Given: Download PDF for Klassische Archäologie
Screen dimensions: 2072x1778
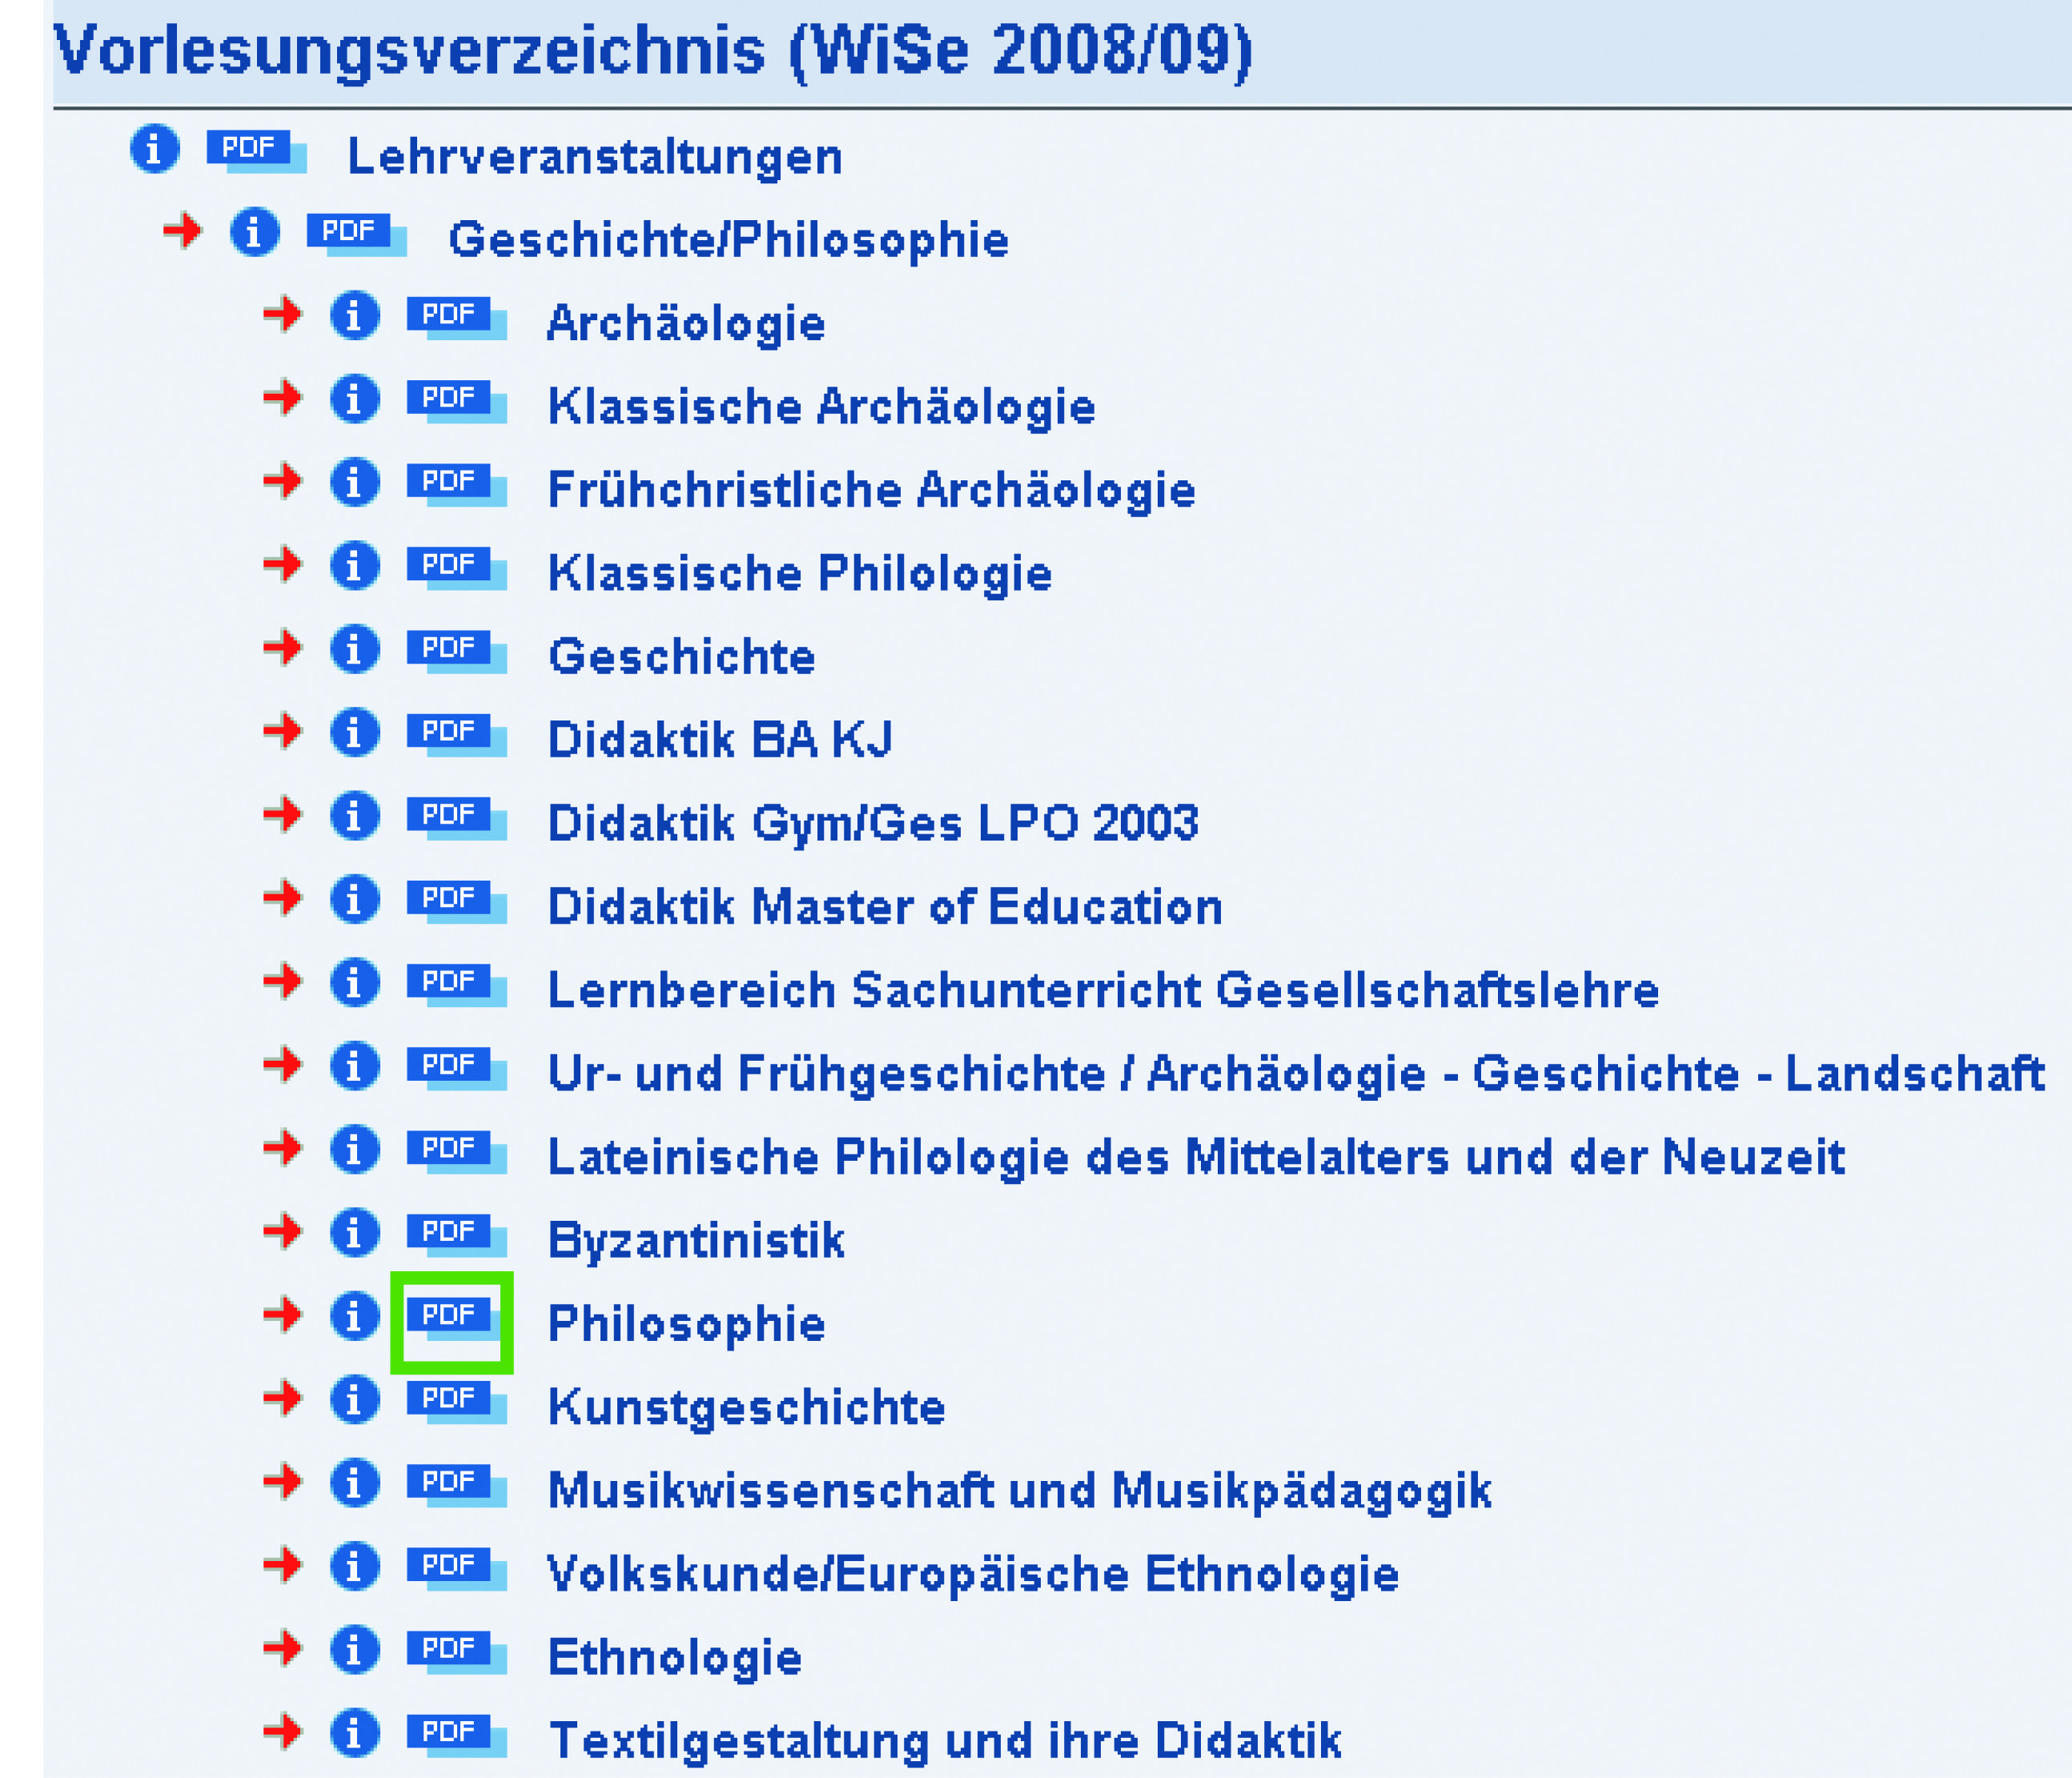Looking at the screenshot, I should 455,402.
